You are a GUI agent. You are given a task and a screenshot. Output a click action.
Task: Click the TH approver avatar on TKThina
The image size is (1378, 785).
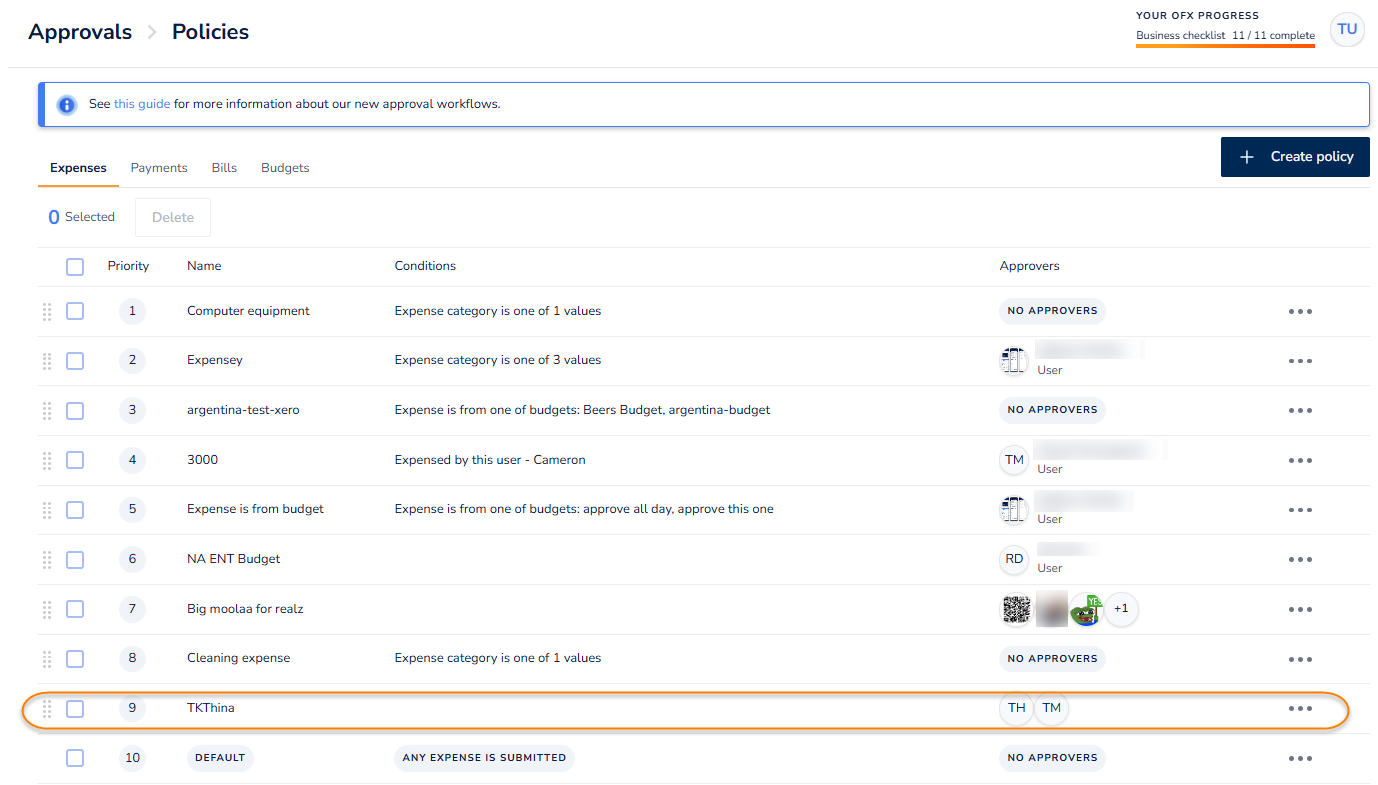[x=1016, y=708]
